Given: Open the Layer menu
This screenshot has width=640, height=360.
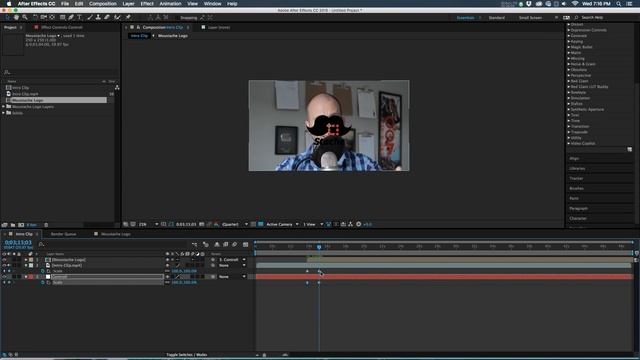Looking at the screenshot, I should click(128, 4).
